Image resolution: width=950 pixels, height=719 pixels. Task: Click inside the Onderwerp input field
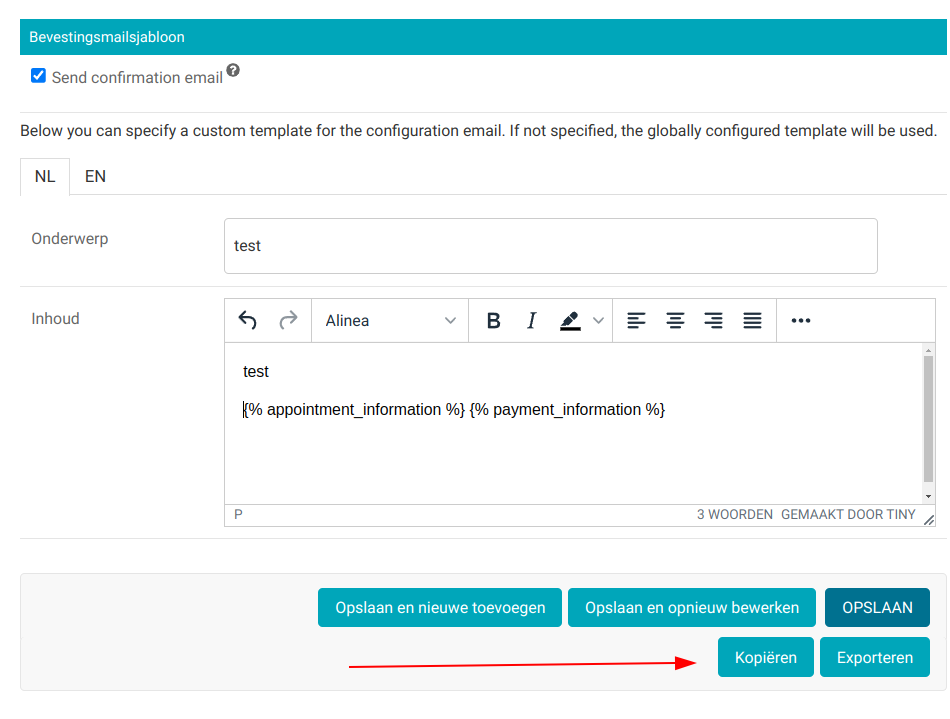pyautogui.click(x=550, y=245)
